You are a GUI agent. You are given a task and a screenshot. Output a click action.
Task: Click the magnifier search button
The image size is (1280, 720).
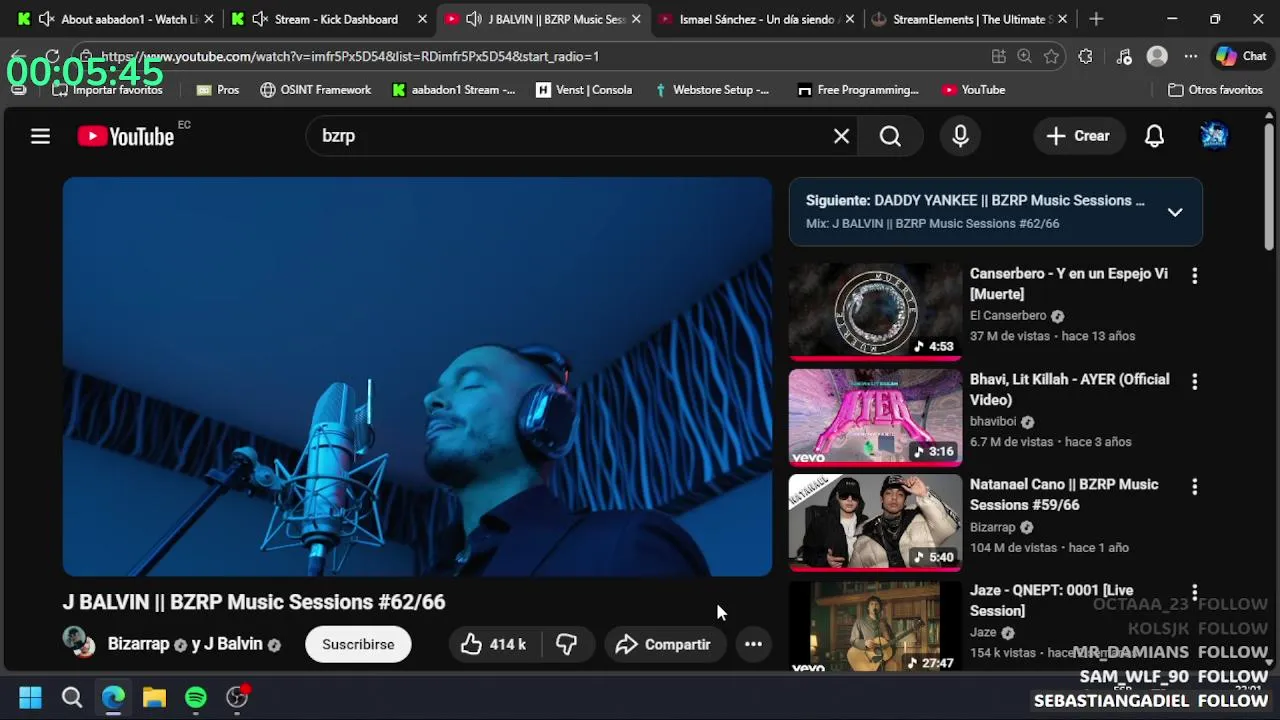[x=890, y=136]
